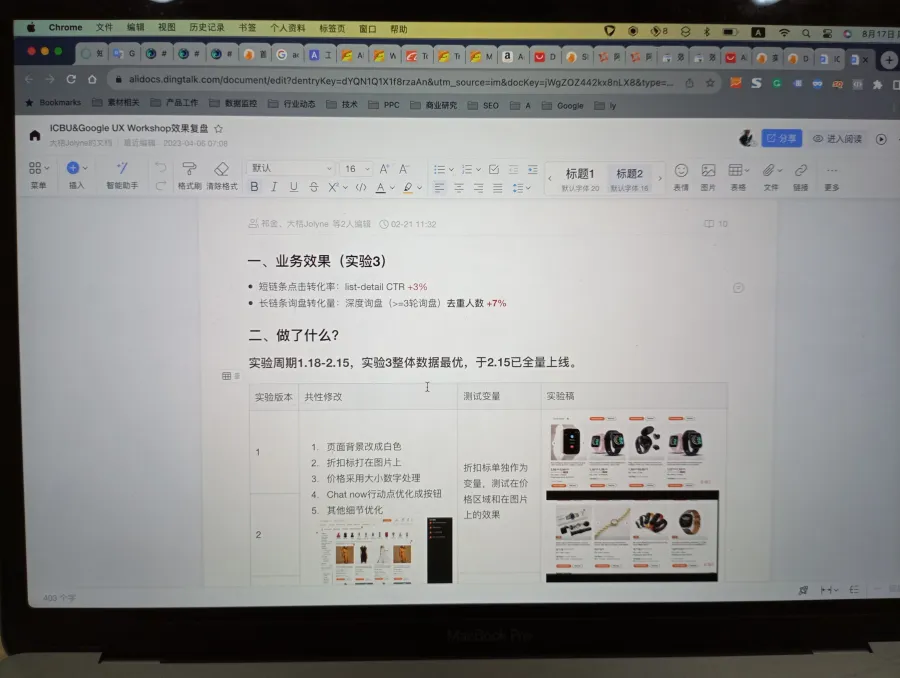Insert a picture with 图片
This screenshot has width=900, height=678.
pos(708,177)
